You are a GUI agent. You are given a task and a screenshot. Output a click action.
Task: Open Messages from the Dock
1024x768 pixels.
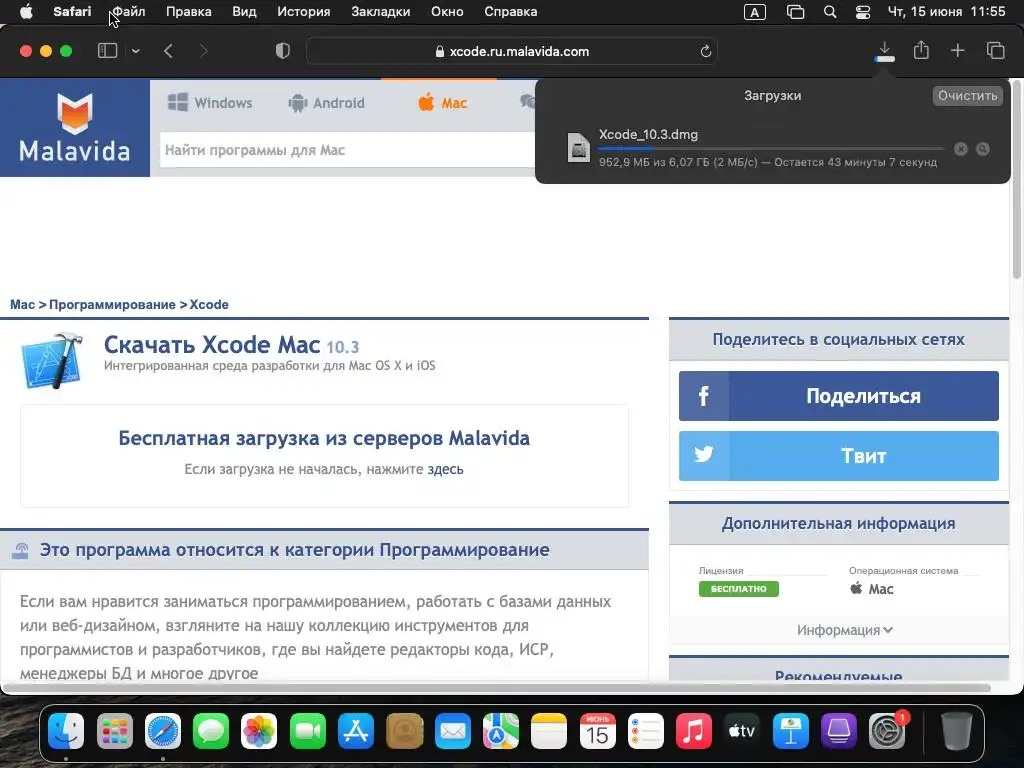[211, 731]
